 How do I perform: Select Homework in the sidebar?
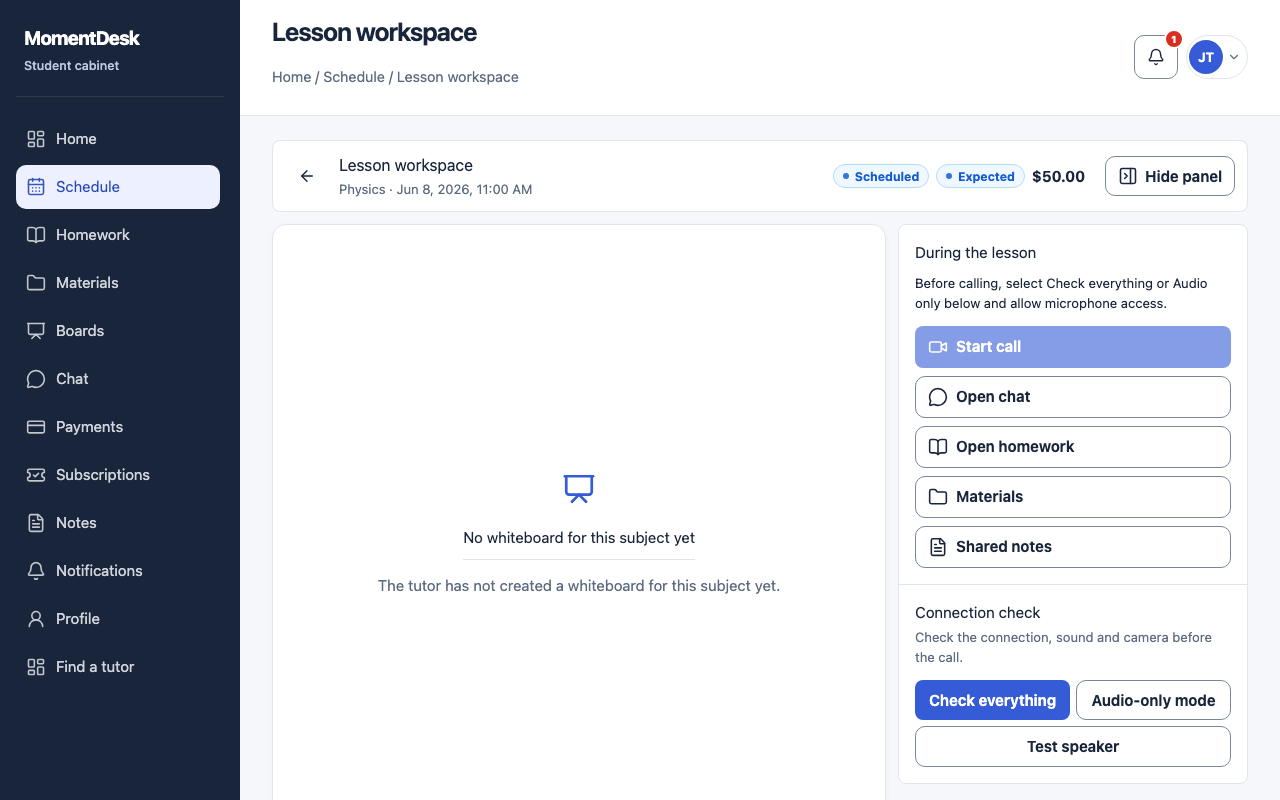(118, 235)
